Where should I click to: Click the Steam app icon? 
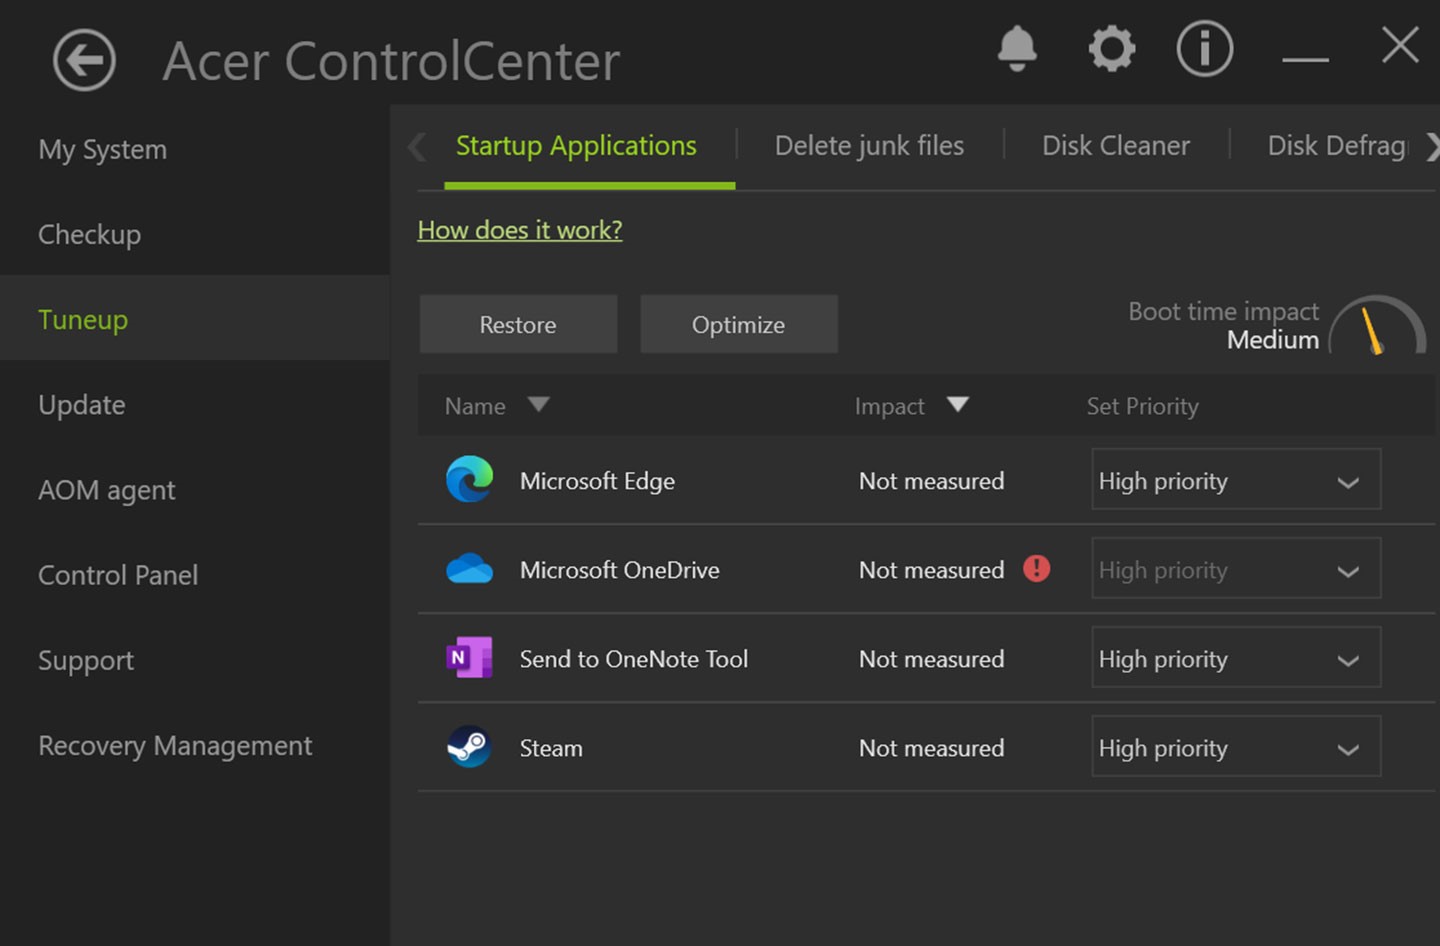point(469,747)
